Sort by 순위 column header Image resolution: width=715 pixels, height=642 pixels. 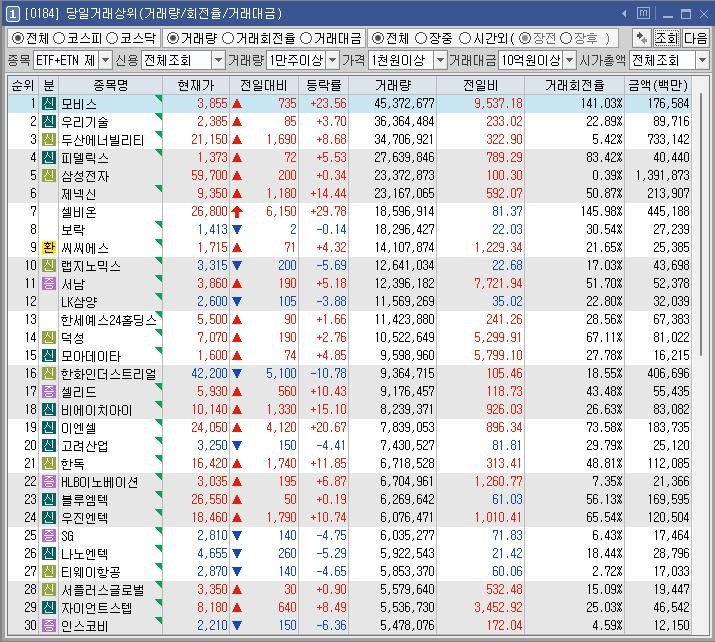23,85
